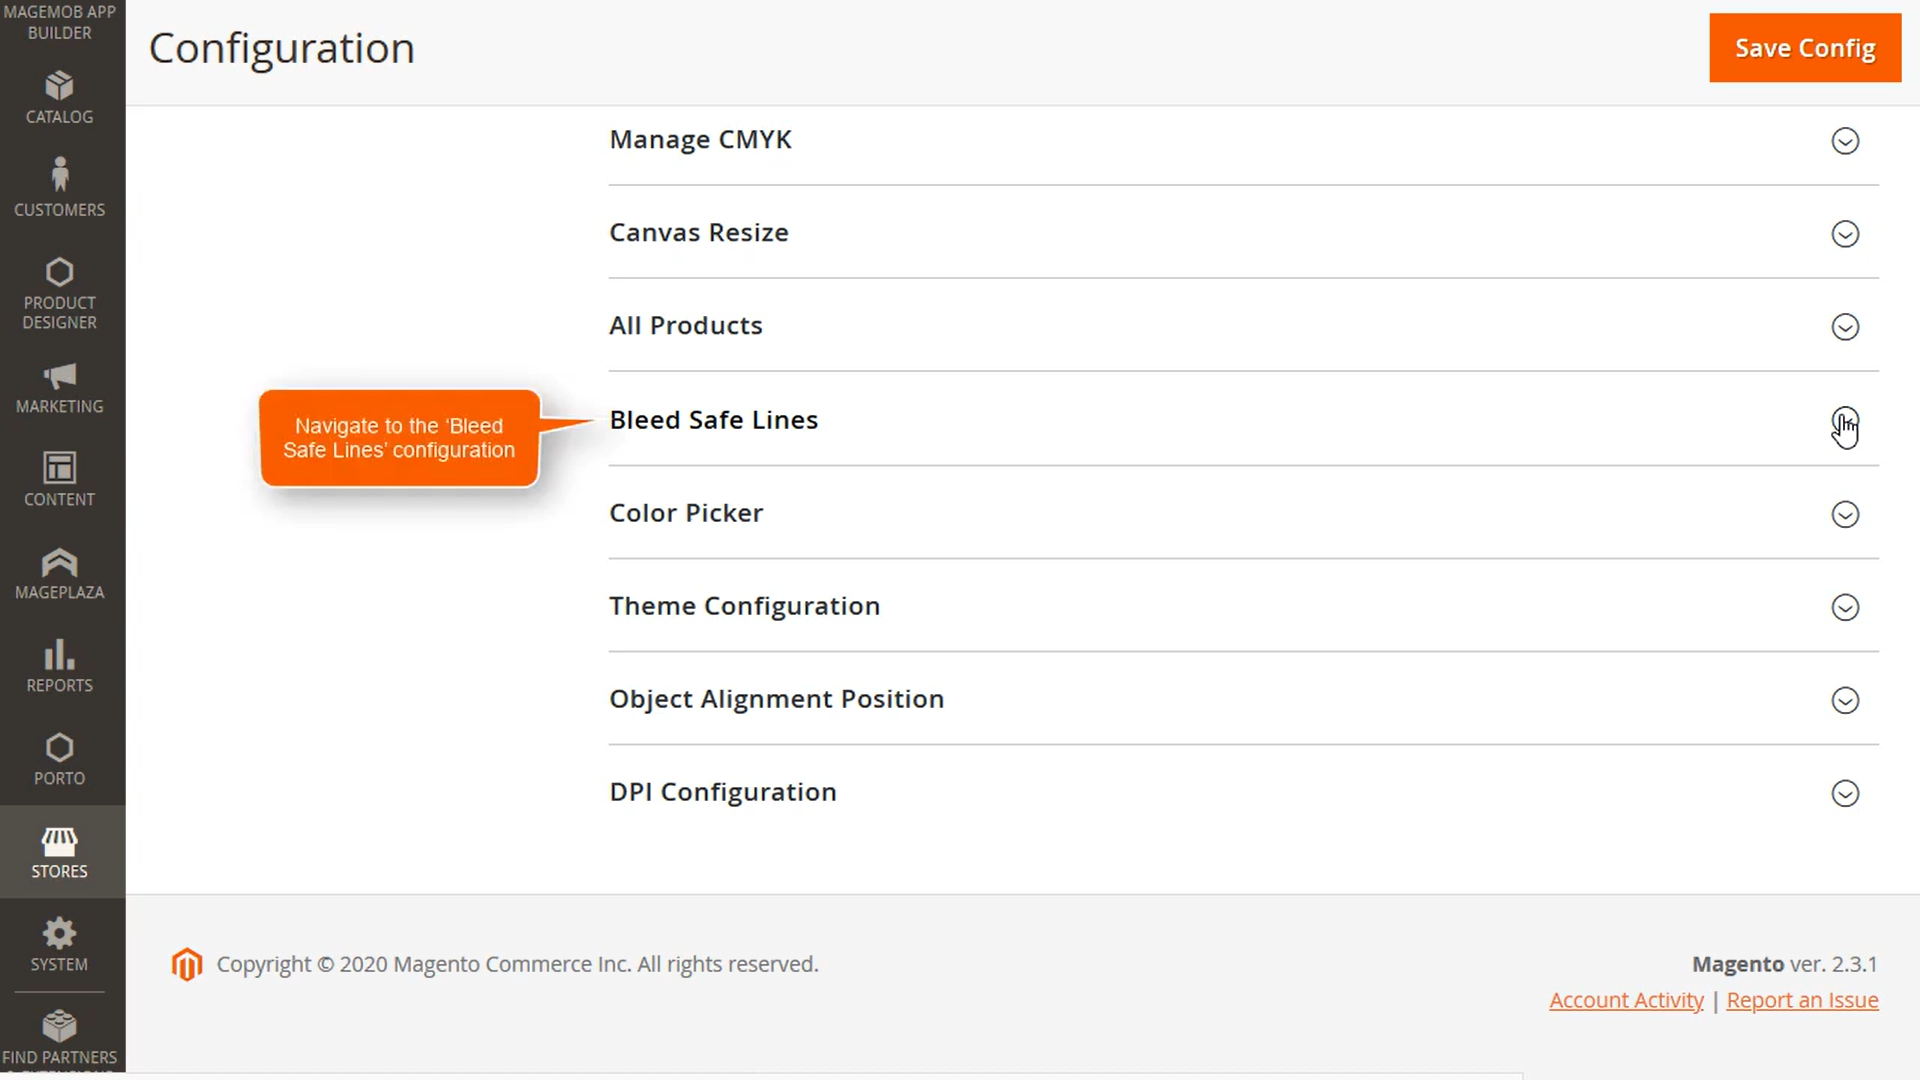Screen dimensions: 1920x1080
Task: Open the System gear menu
Action: click(x=60, y=945)
